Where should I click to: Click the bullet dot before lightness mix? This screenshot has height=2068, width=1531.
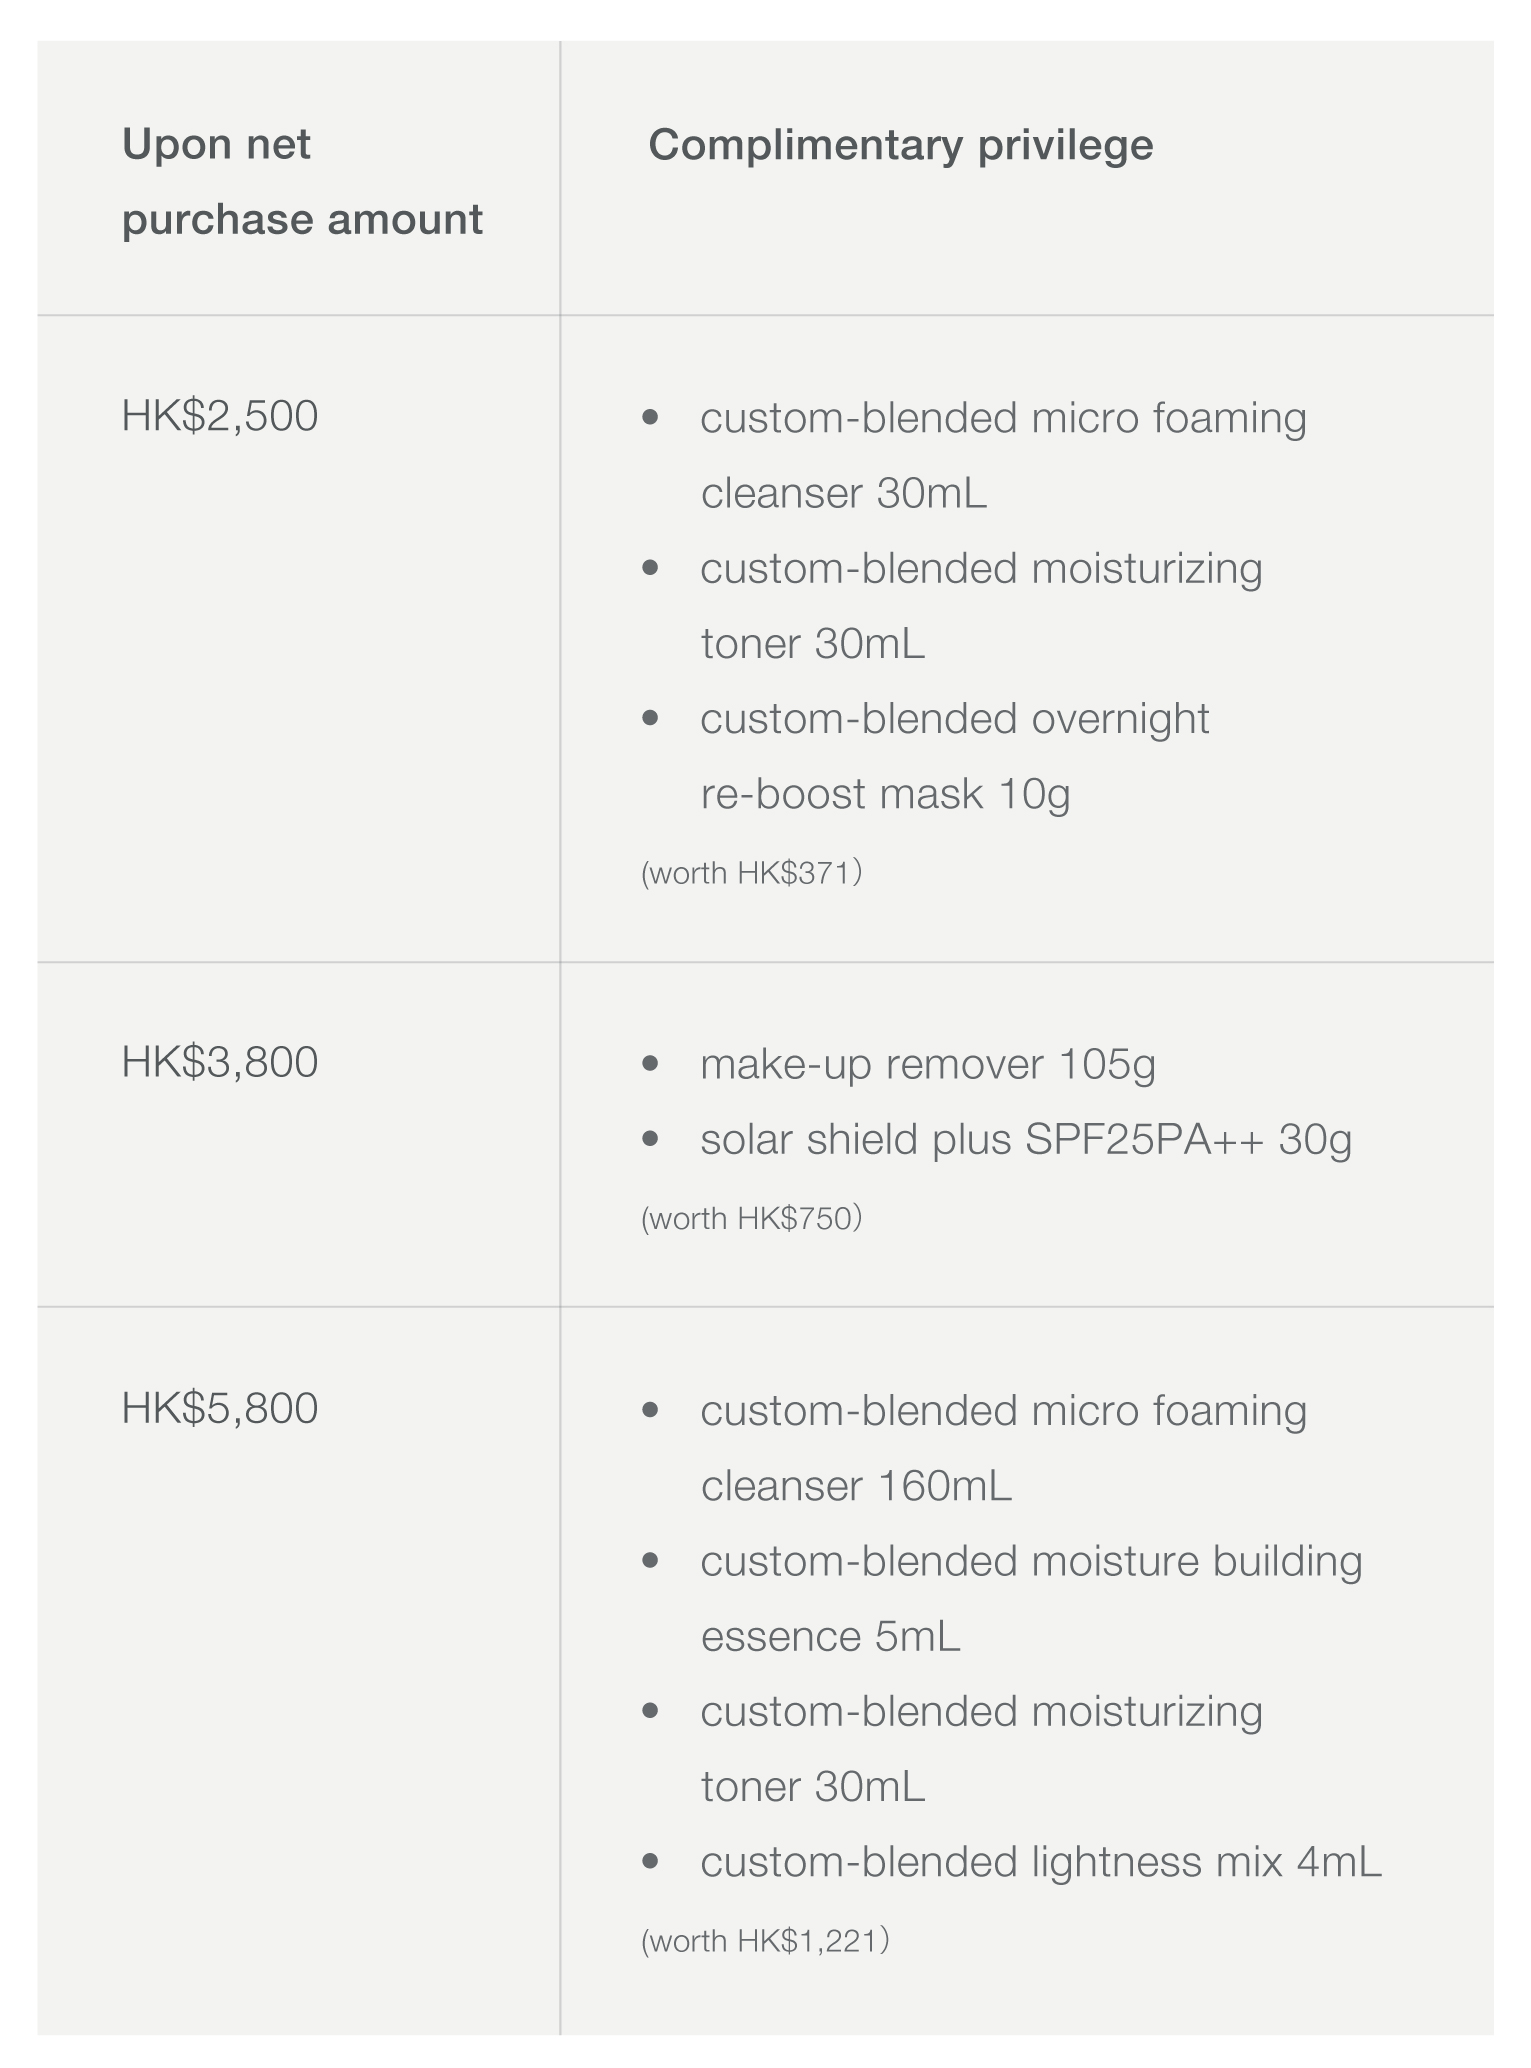pos(651,1861)
